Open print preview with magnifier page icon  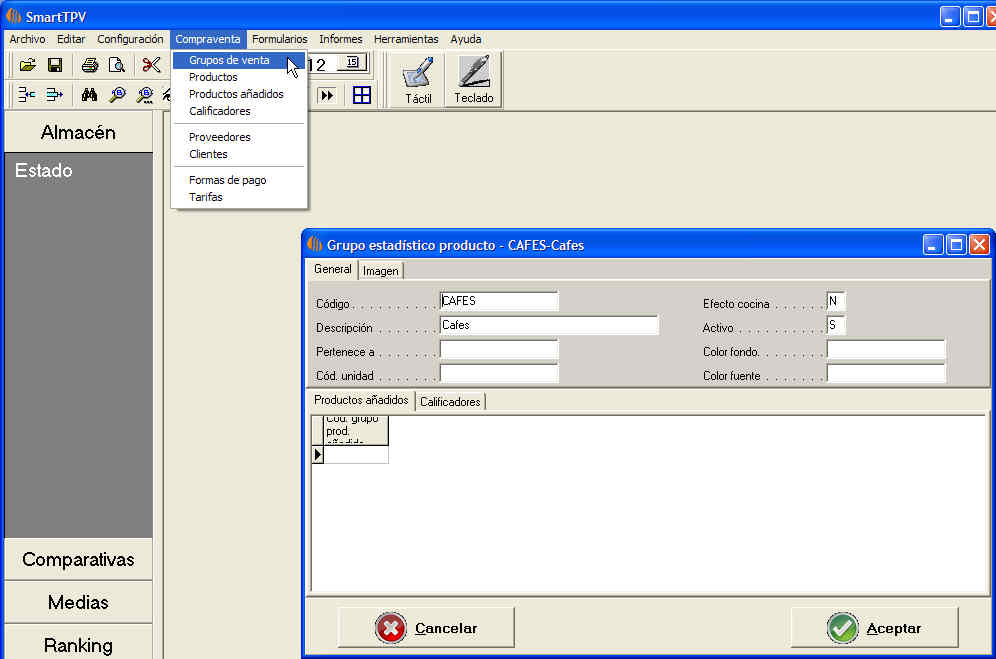click(117, 65)
